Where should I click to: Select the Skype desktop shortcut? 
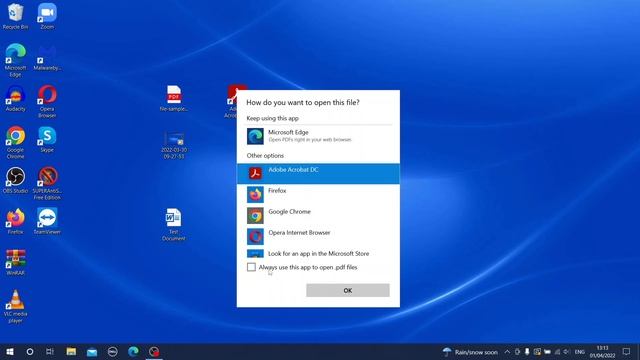[47, 140]
